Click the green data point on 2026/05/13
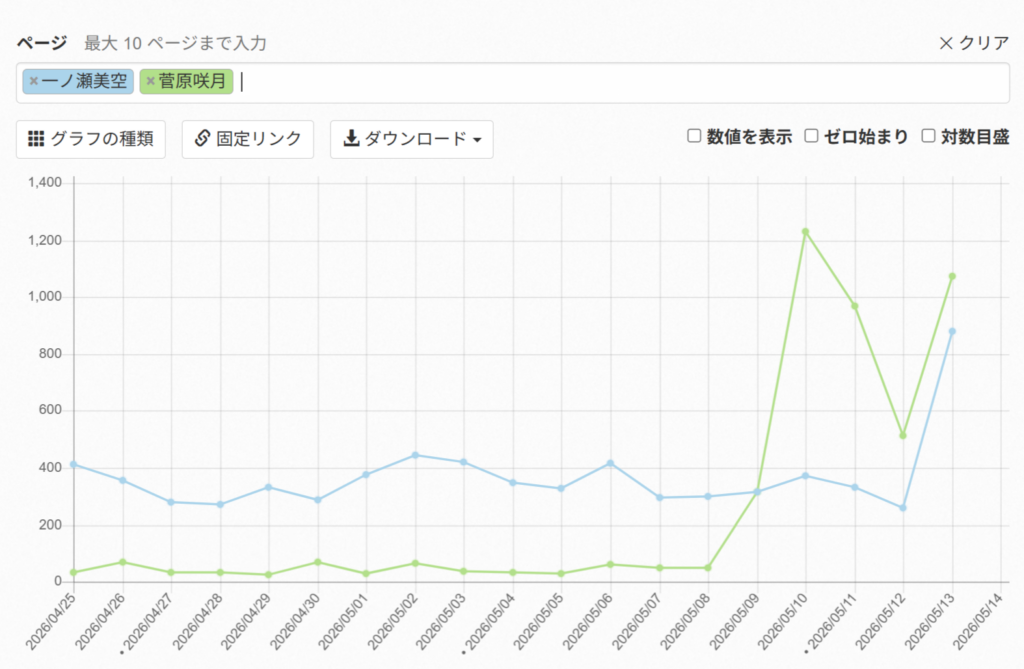The width and height of the screenshot is (1024, 669). [x=952, y=277]
